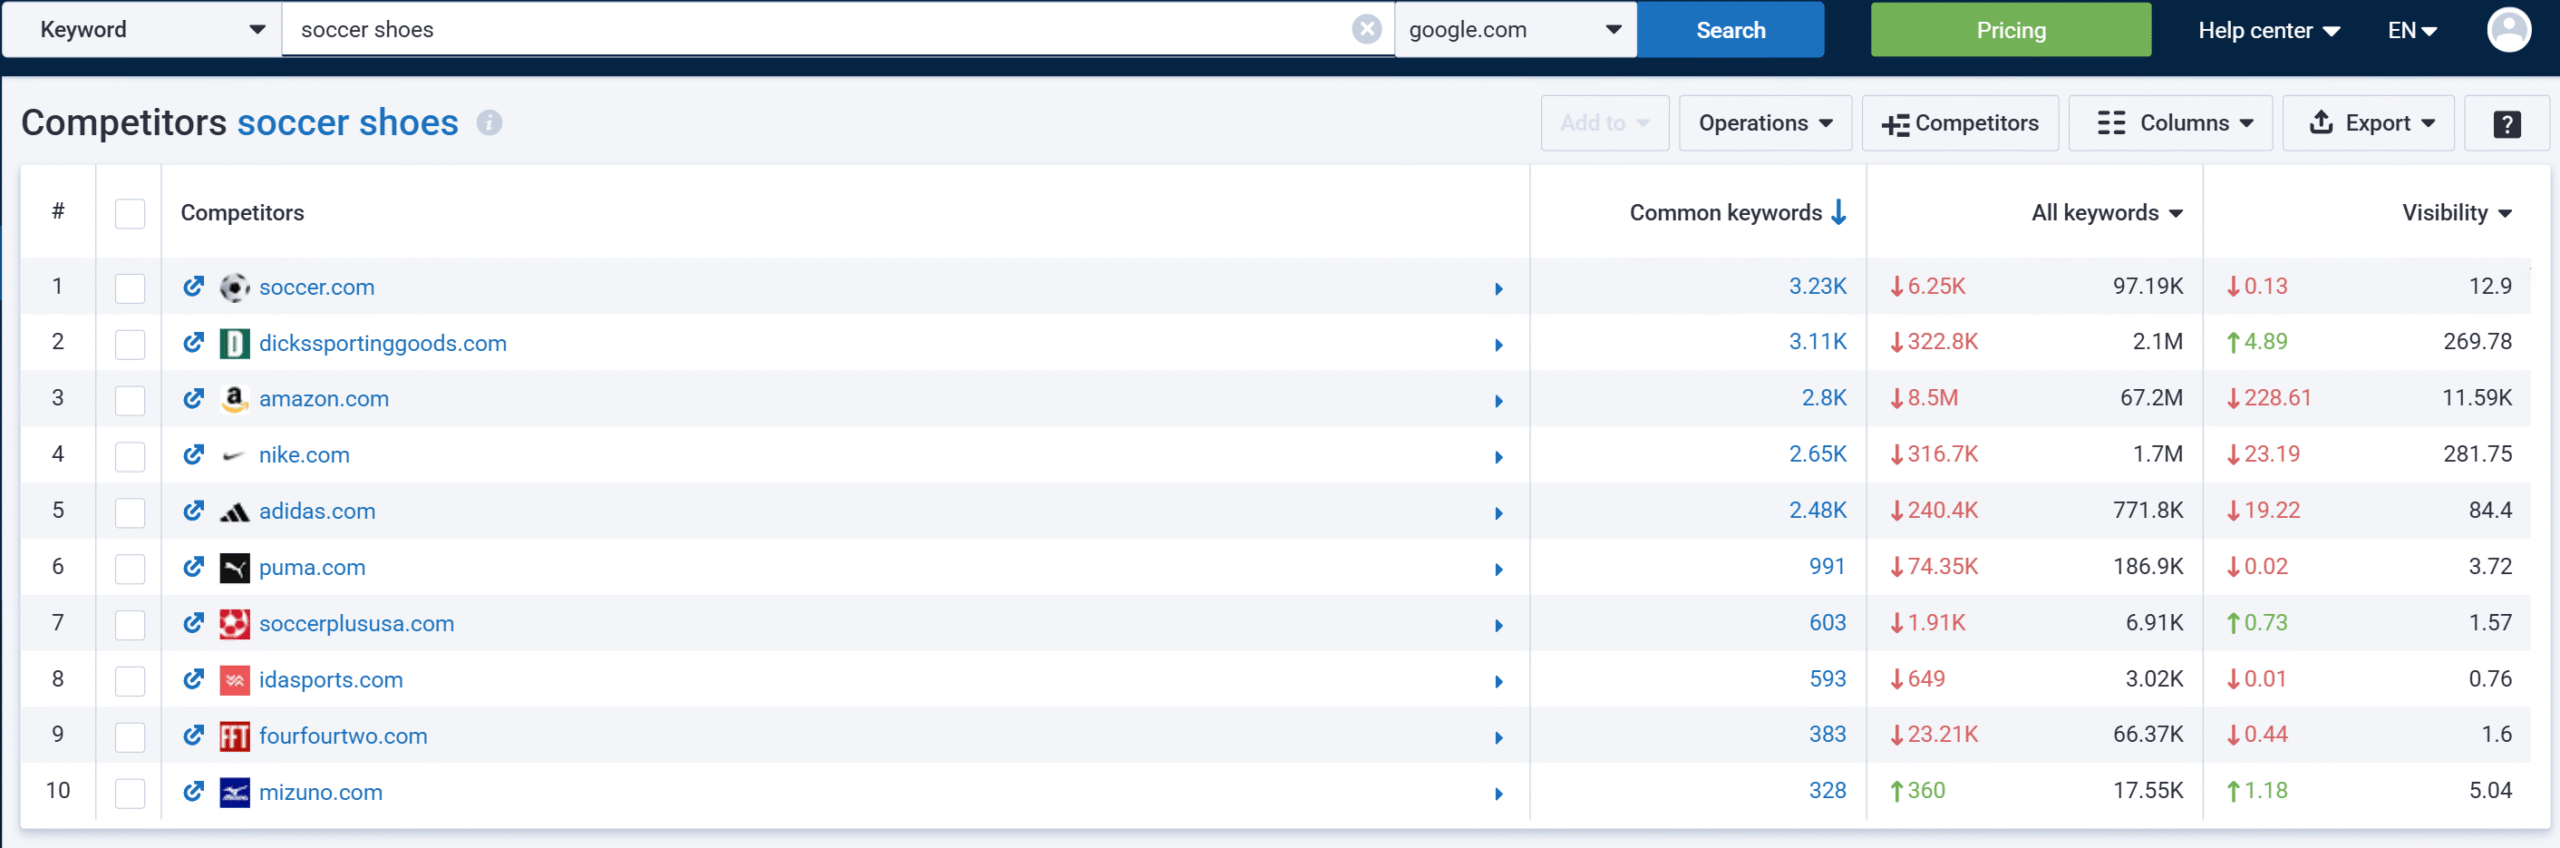Open the idasports.com competitor link

(331, 680)
